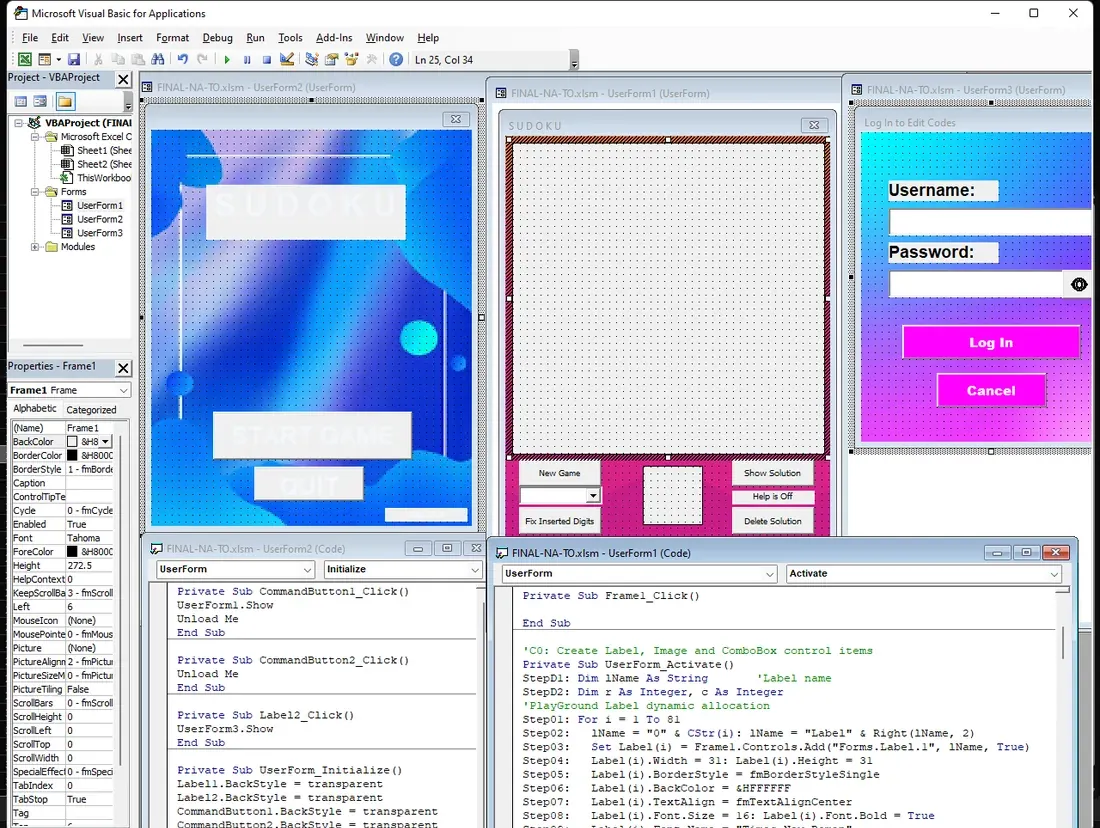Close the Project - VBAProject panel
Viewport: 1100px width, 828px height.
[123, 79]
